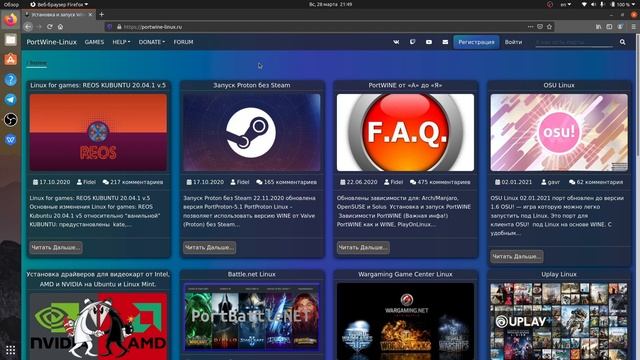Viewport: 640px width, 360px height.
Task: Click the padlock site security icon
Action: (119, 27)
